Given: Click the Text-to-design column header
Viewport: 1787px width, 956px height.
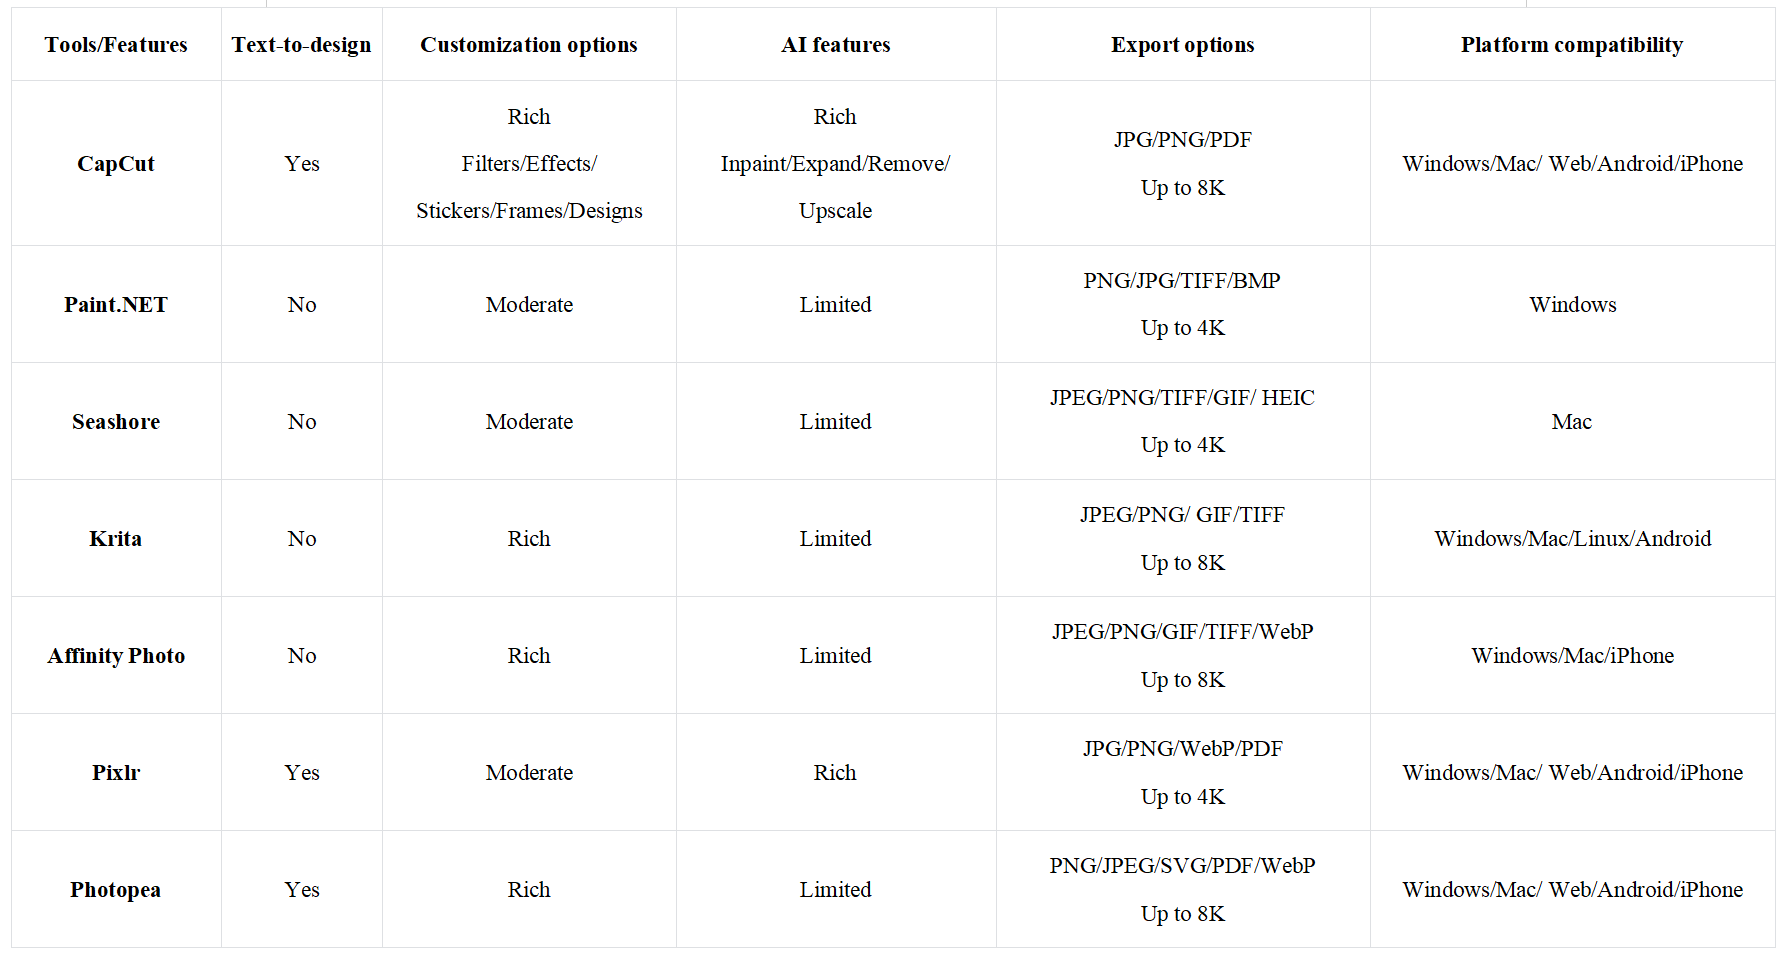Looking at the screenshot, I should [301, 45].
